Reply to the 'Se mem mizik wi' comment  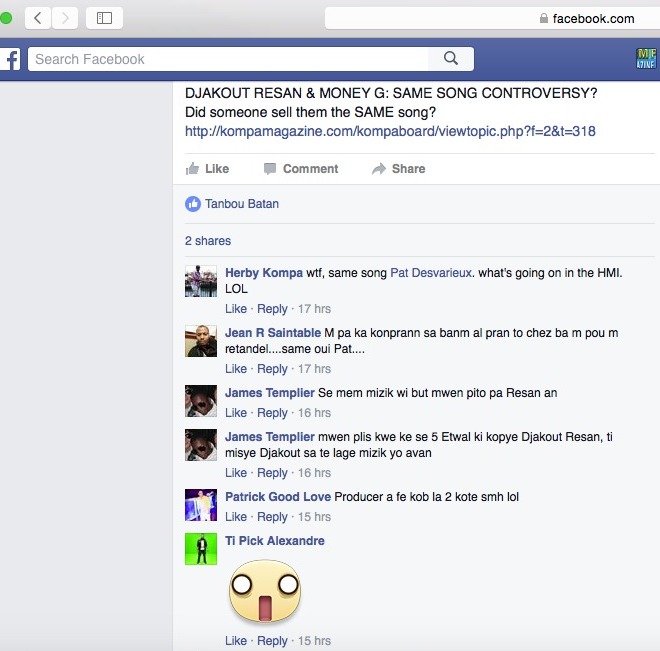[272, 413]
